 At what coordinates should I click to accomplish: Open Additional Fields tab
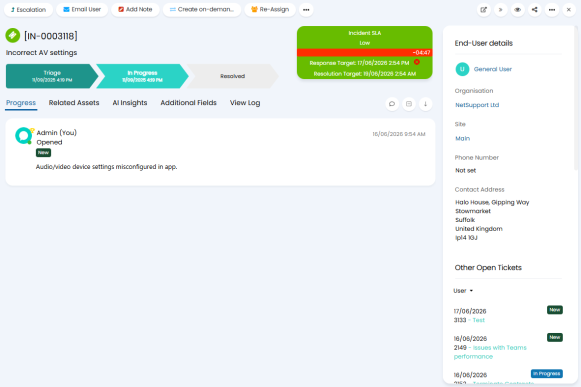[188, 103]
